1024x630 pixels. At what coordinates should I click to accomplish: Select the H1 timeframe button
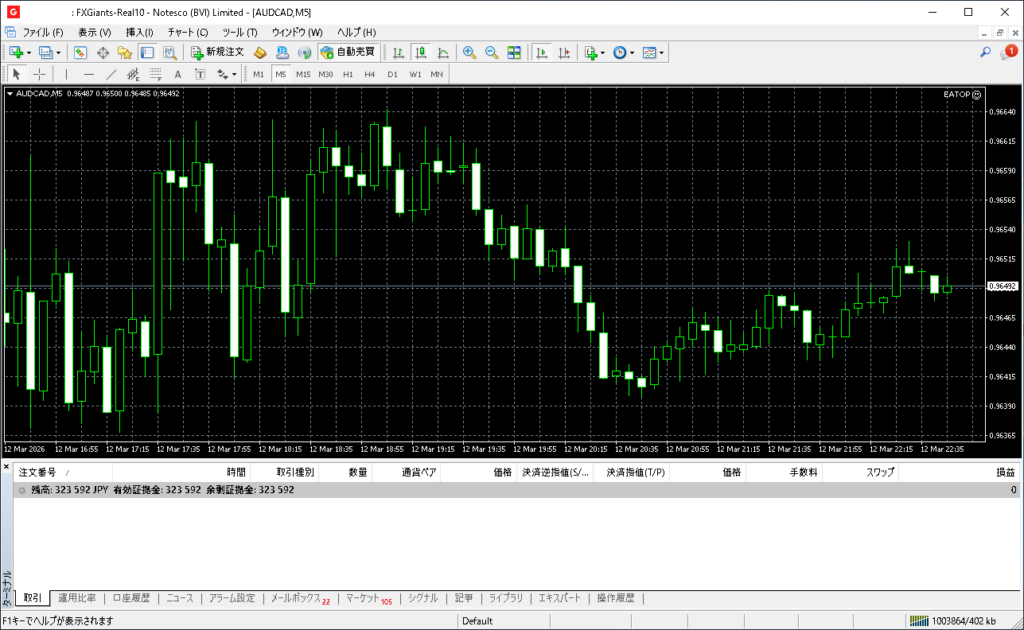coord(348,74)
